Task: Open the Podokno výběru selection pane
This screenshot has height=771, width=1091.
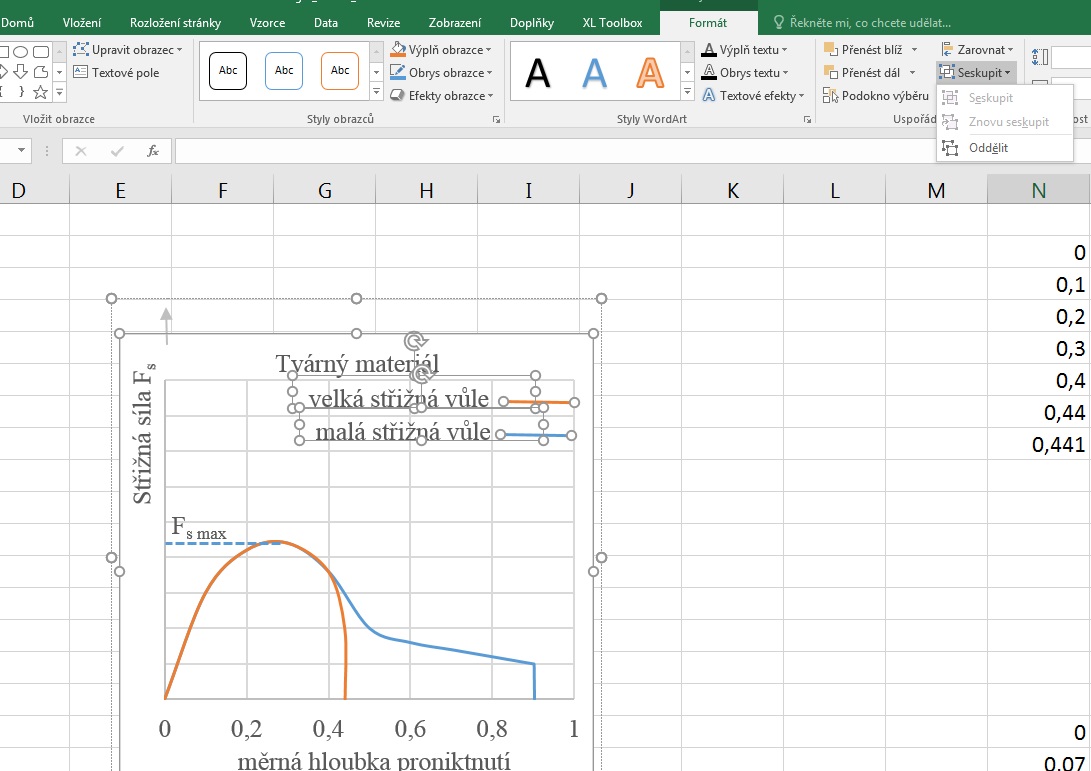Action: 876,96
